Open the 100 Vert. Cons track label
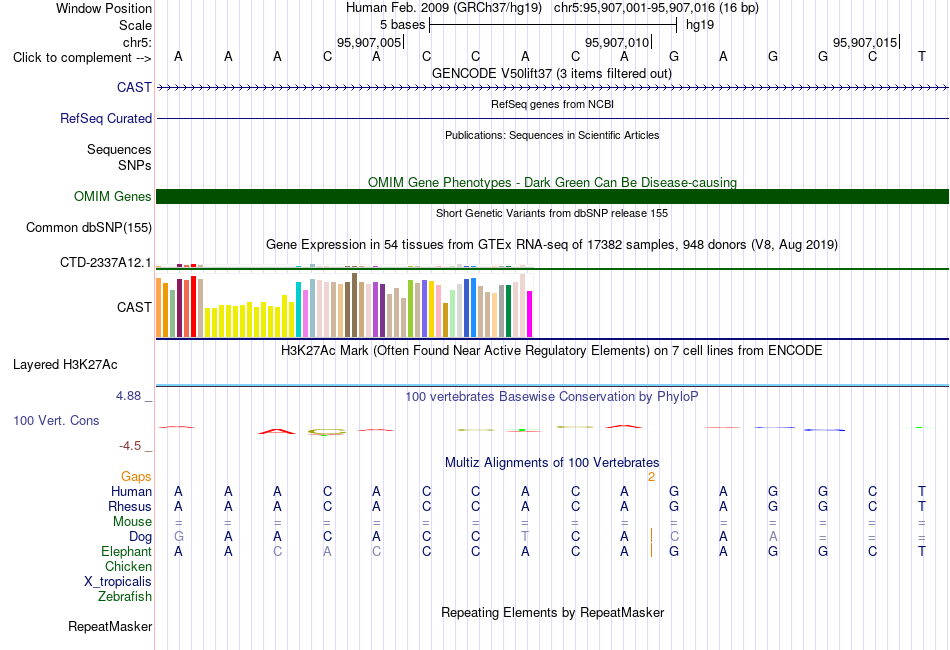The width and height of the screenshot is (950, 650). click(x=56, y=420)
